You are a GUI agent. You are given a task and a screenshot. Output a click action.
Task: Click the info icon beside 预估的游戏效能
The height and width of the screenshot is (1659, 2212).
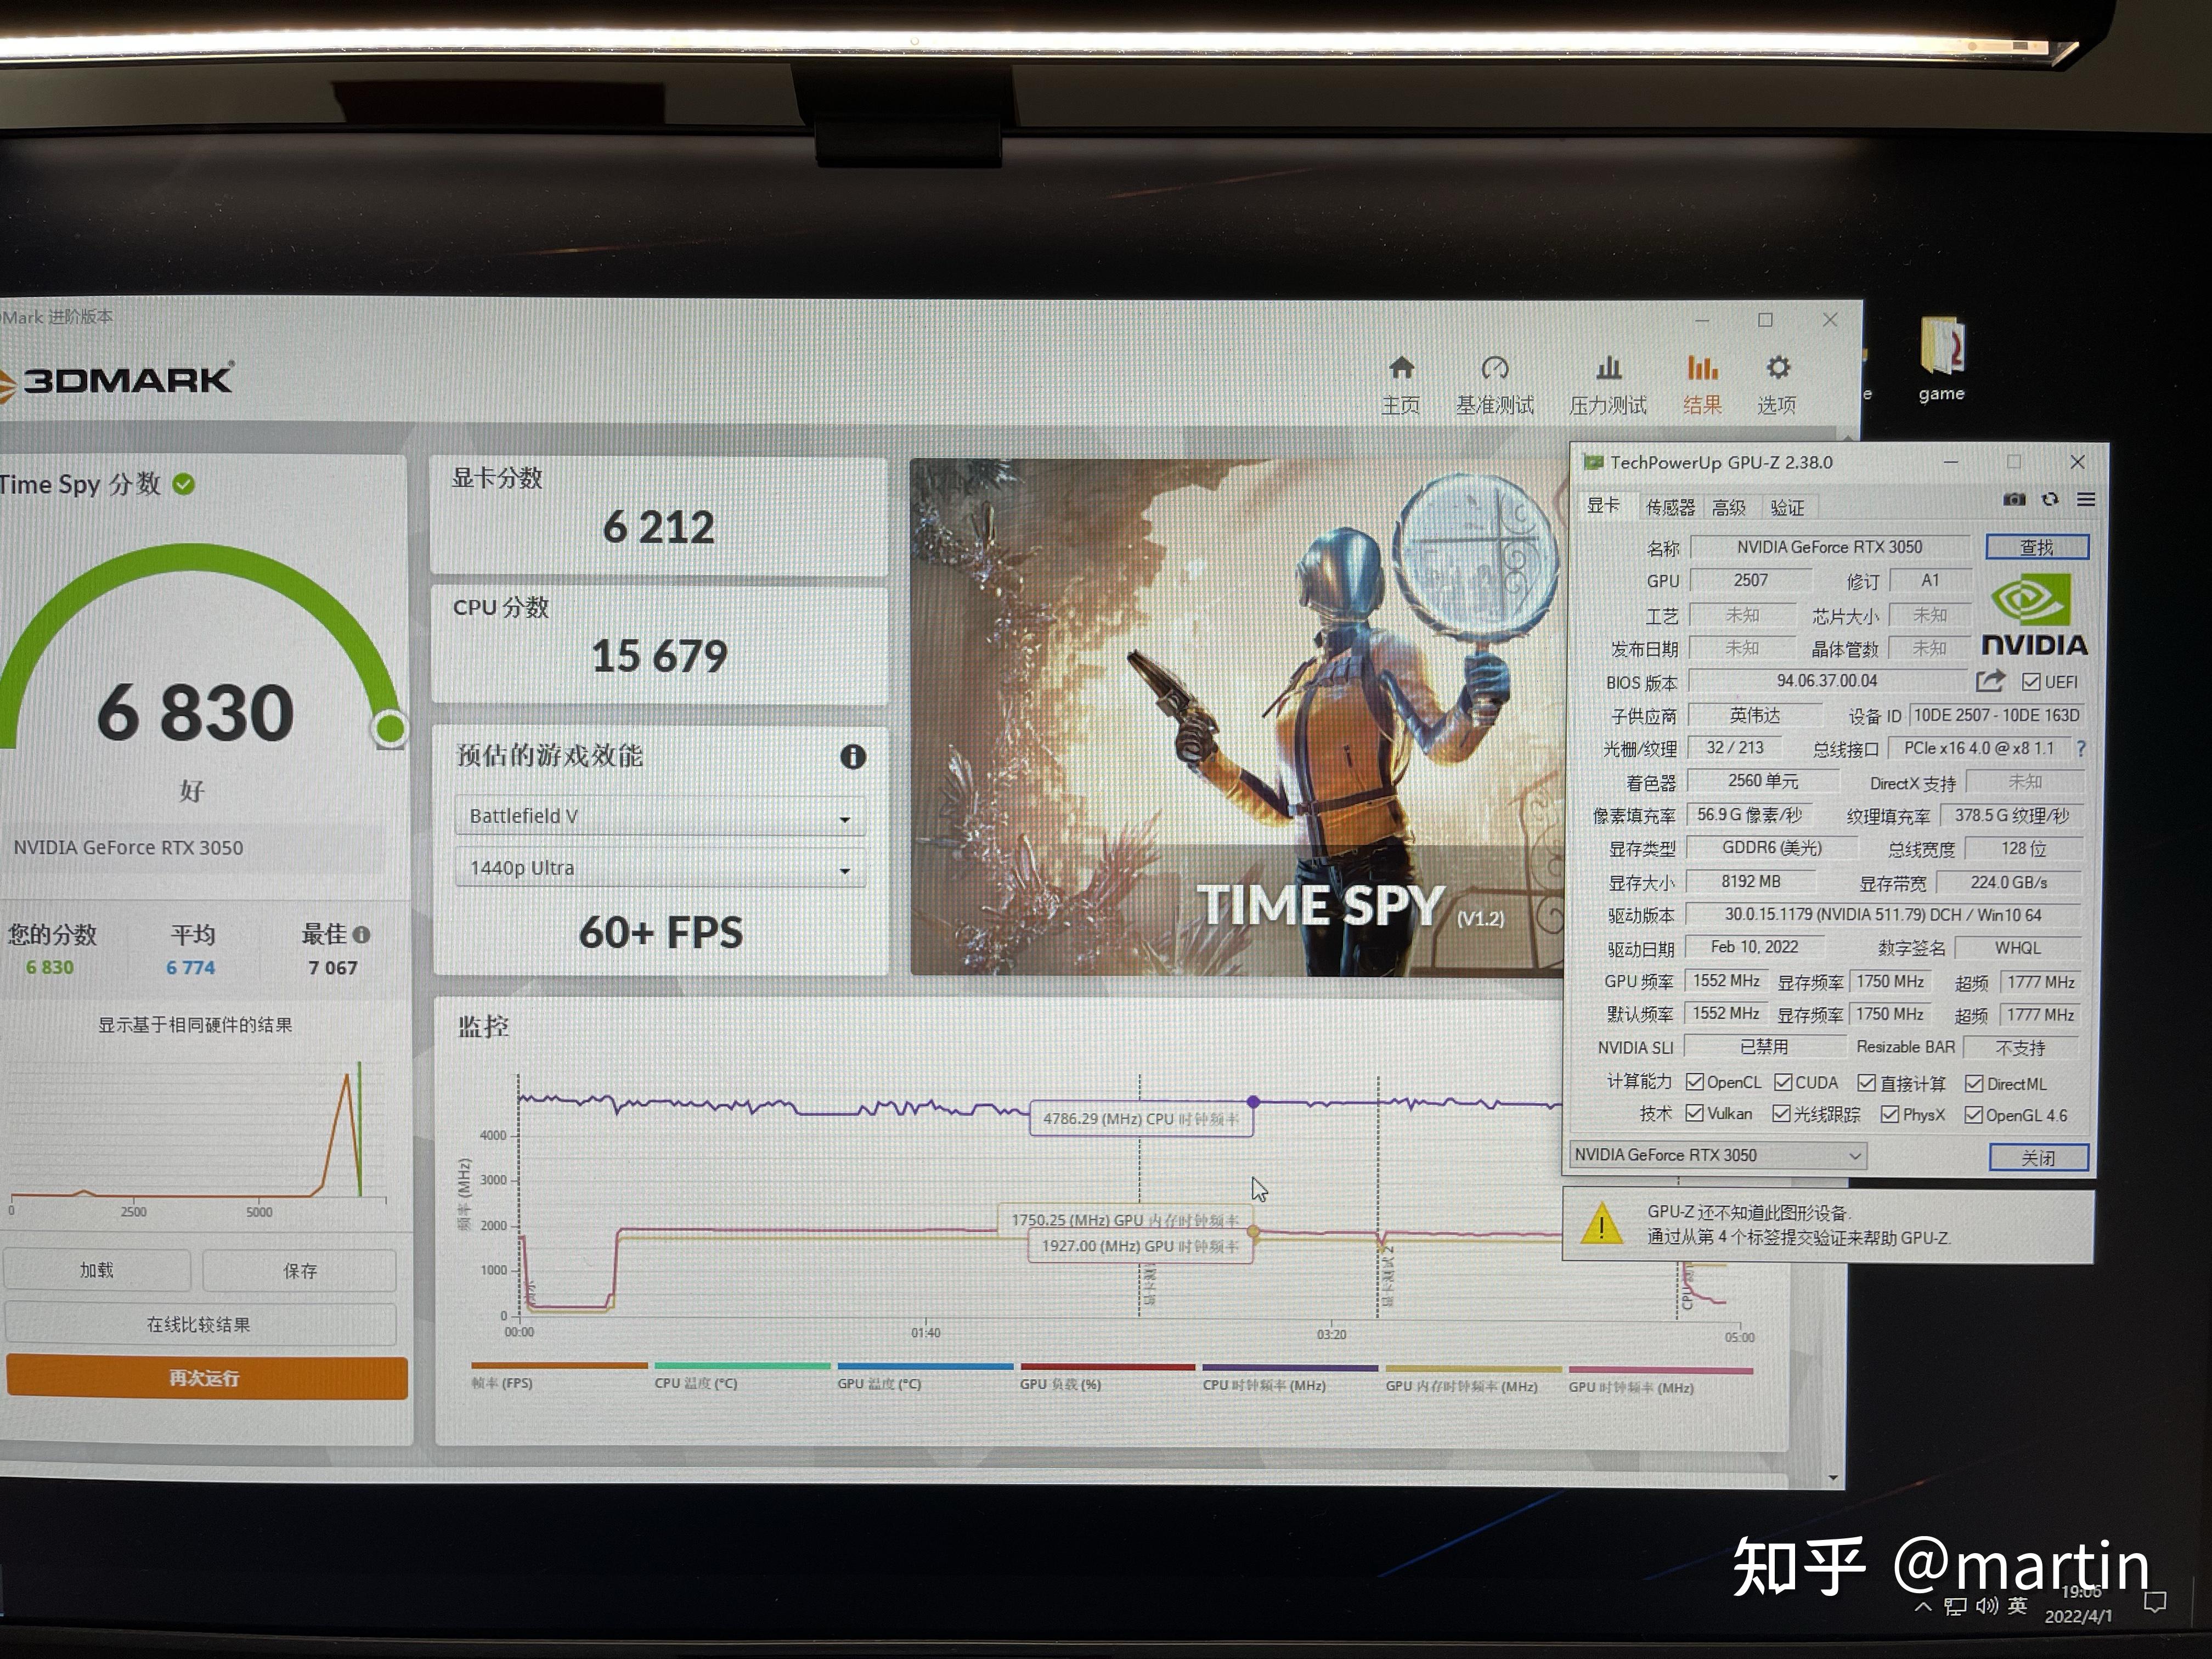pos(852,757)
